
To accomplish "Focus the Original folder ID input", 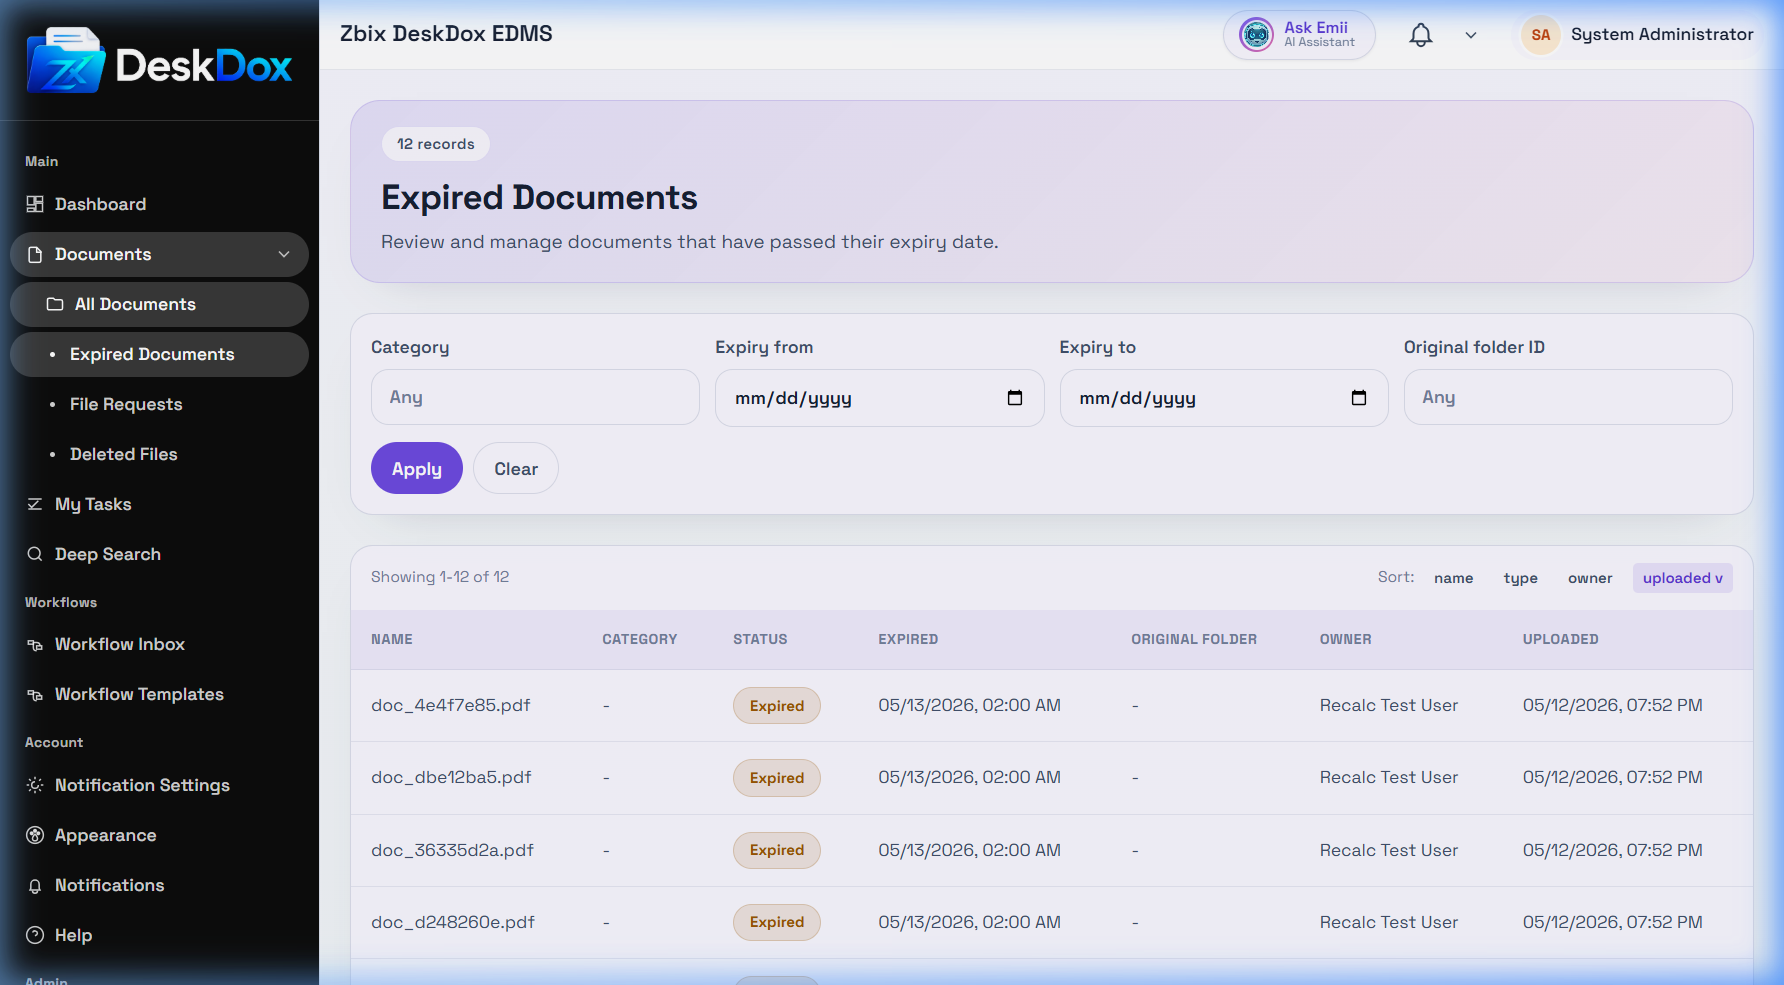I will point(1568,397).
